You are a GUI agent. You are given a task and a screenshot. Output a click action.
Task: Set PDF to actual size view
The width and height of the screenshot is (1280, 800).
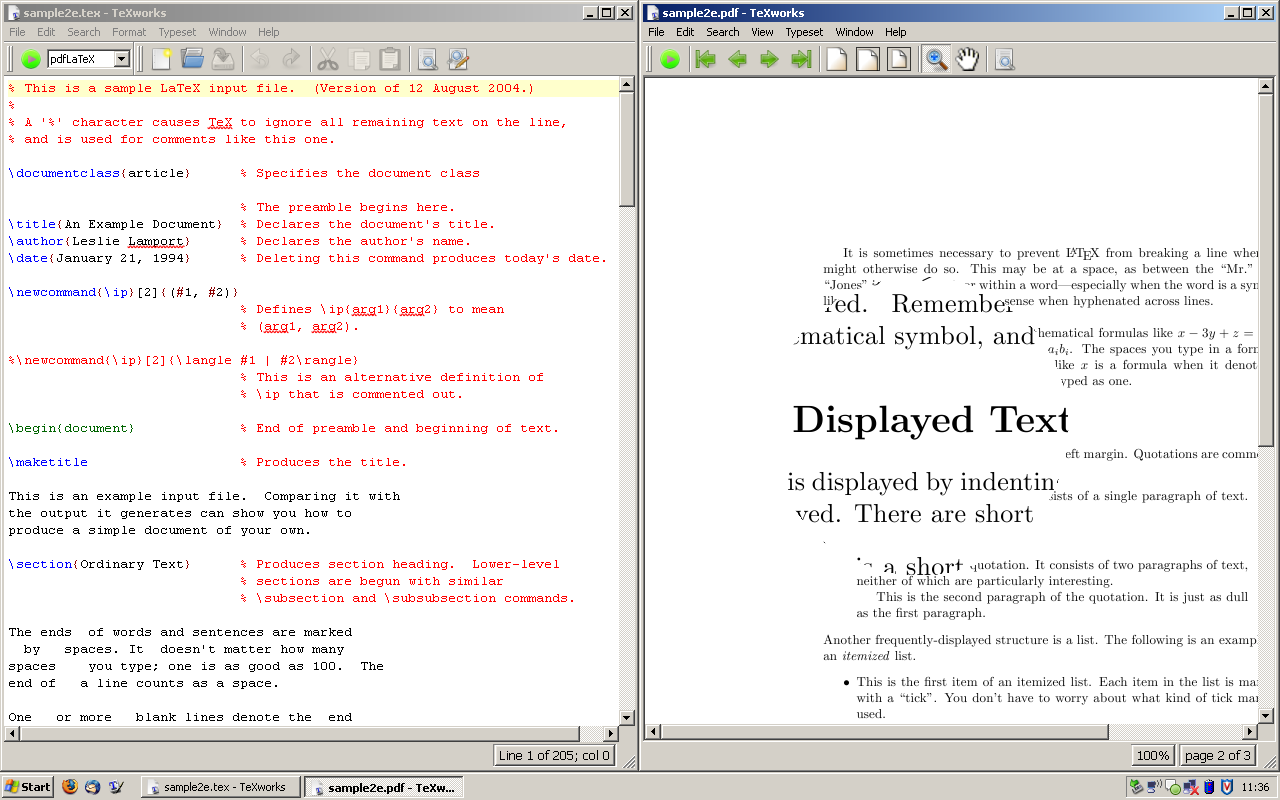(x=837, y=59)
